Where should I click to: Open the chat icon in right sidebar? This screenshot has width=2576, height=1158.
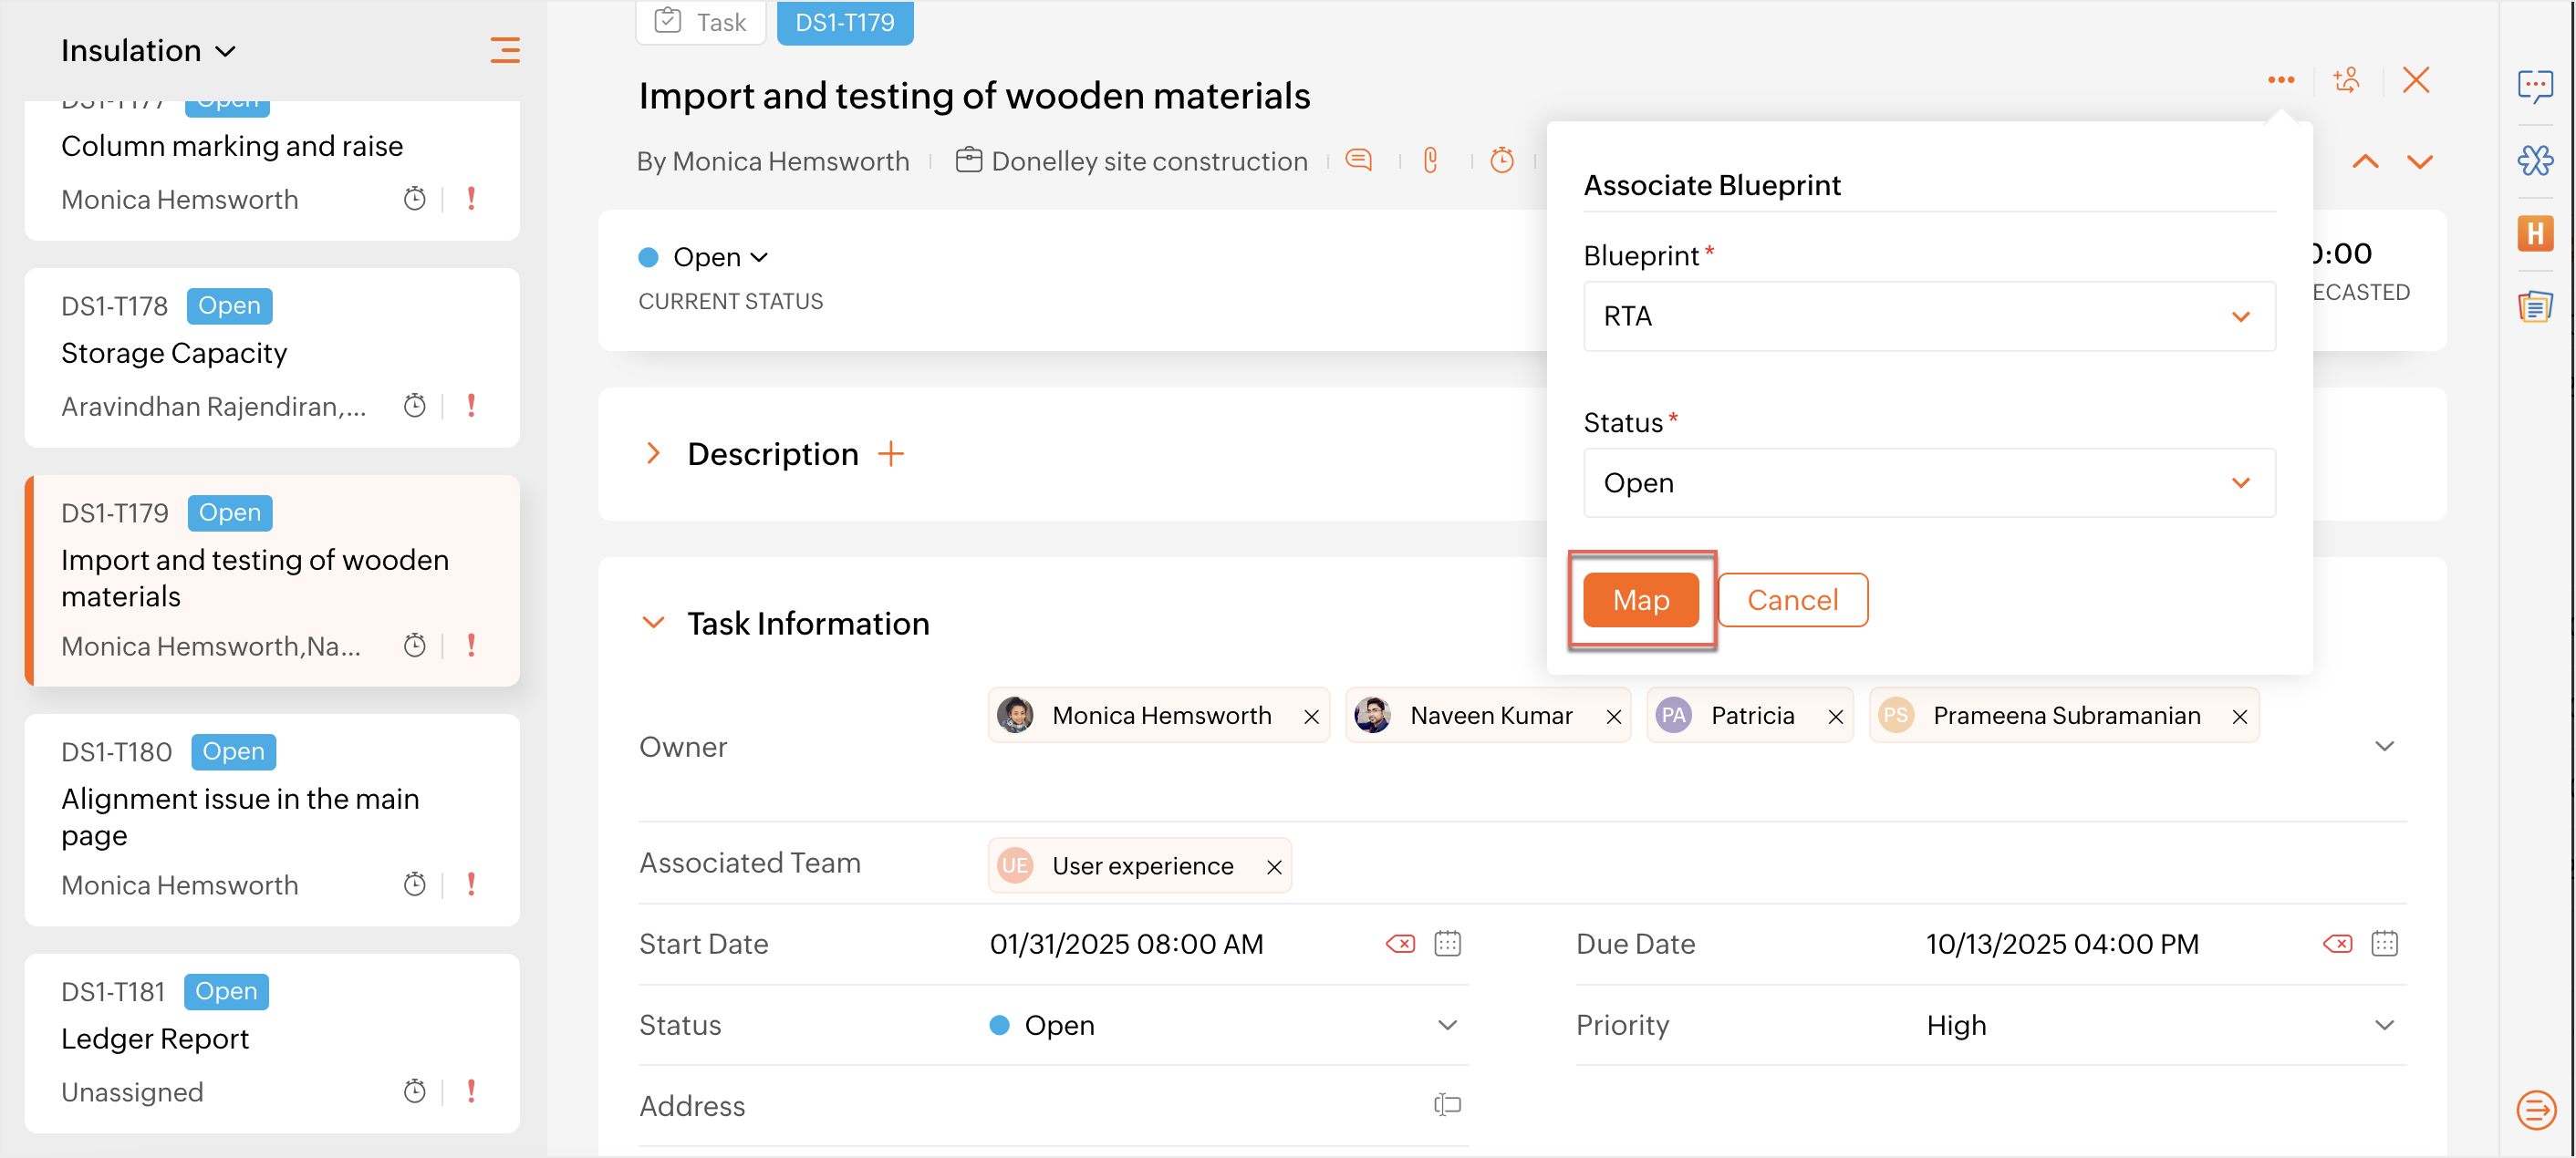2534,86
